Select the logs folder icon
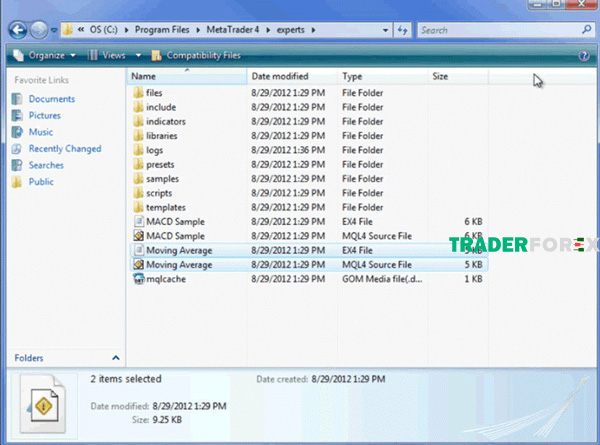 pyautogui.click(x=138, y=150)
